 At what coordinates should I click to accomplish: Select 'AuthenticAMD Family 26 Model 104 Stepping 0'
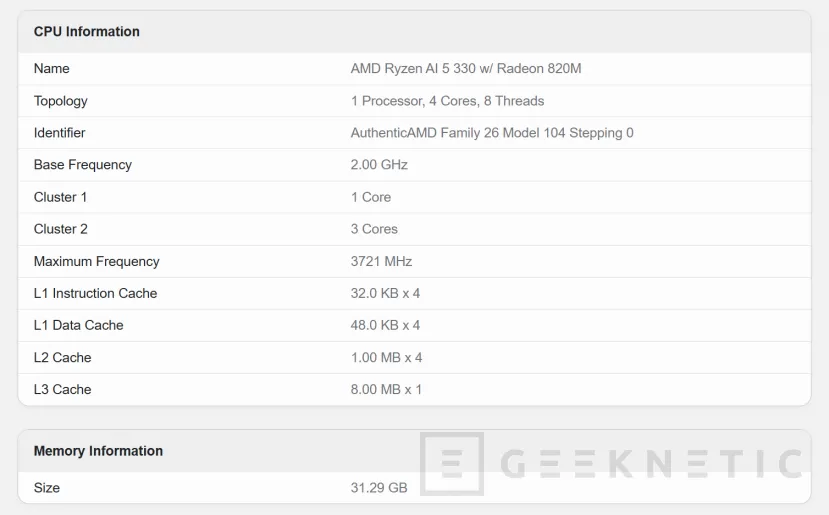coord(492,133)
